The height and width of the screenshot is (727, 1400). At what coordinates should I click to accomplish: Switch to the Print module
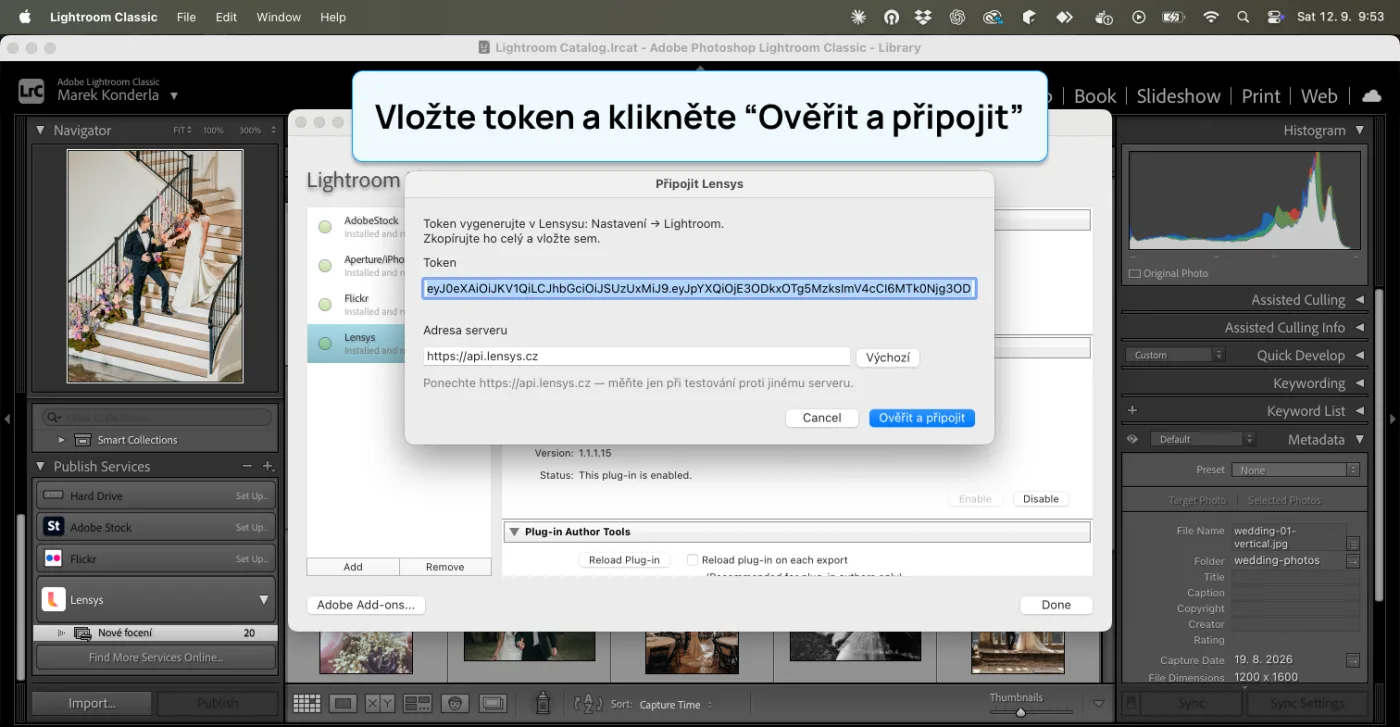tap(1260, 96)
